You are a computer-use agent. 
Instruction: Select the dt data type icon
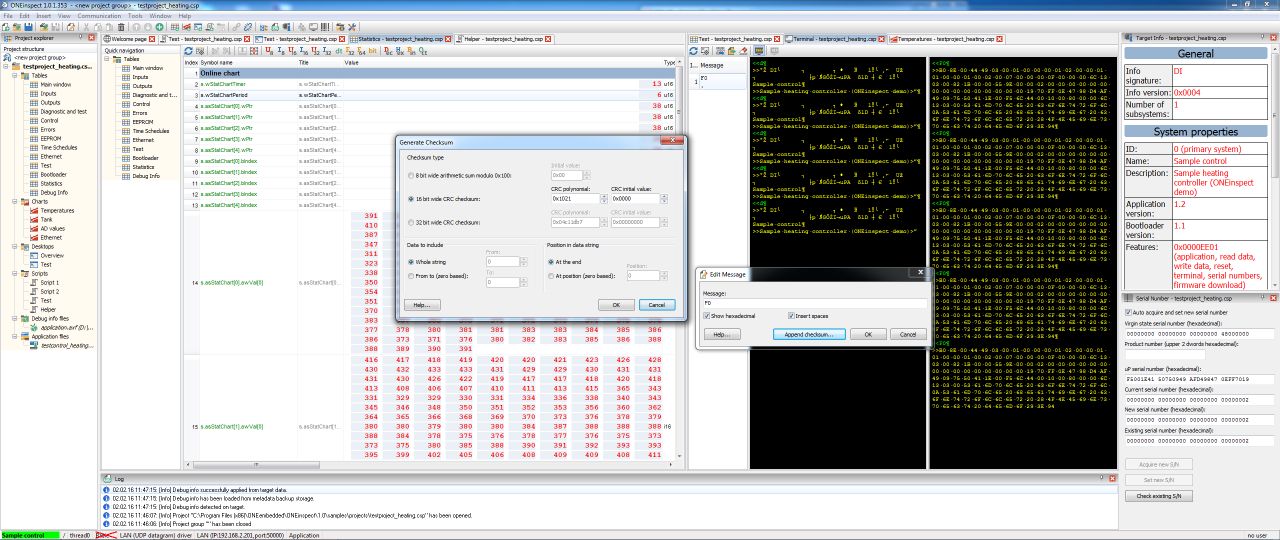[338, 50]
